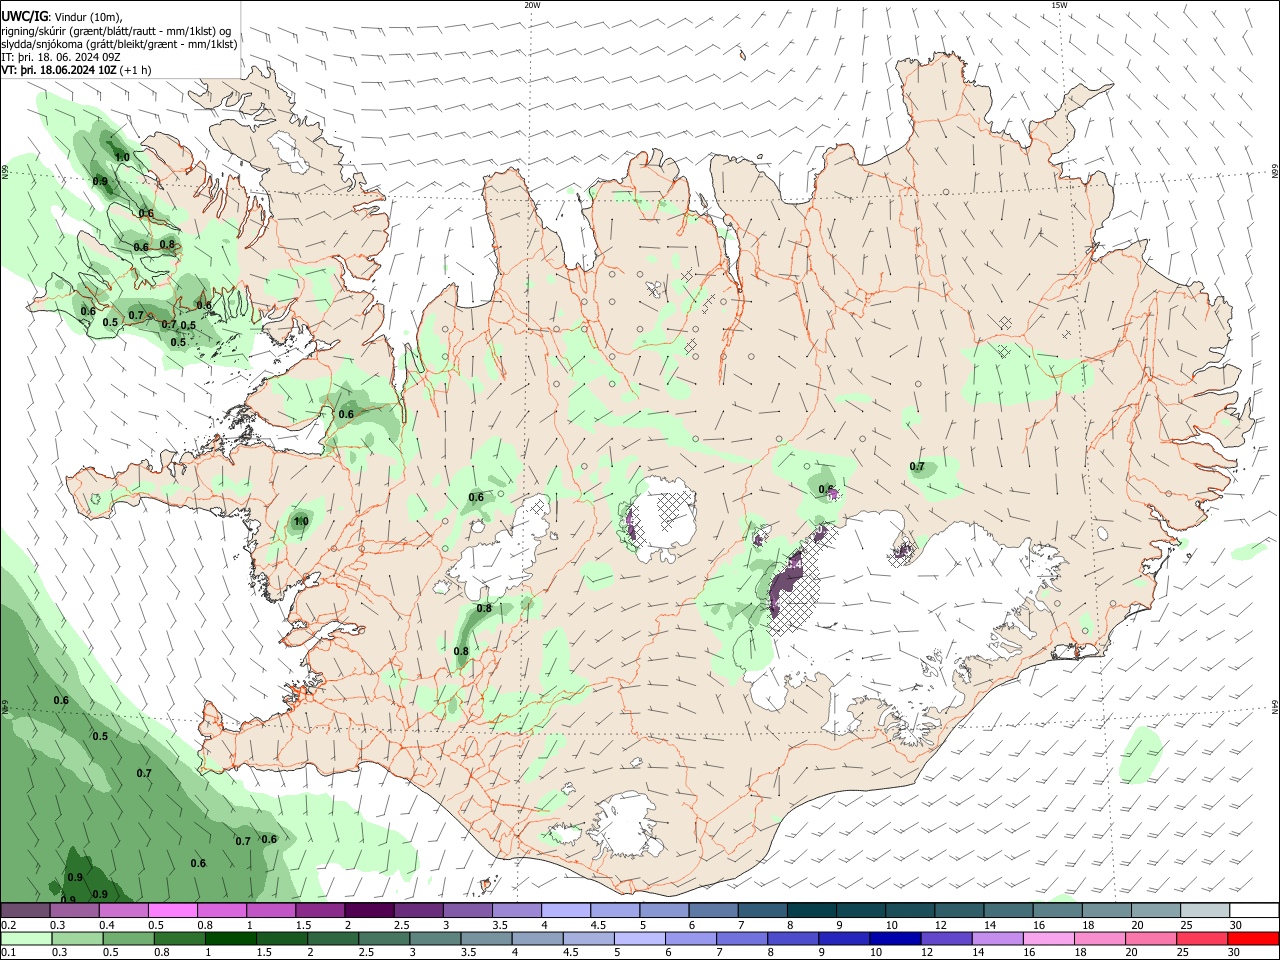The width and height of the screenshot is (1280, 960).
Task: Select the dark teal snow swatch between 9 and 10
Action: 861,911
